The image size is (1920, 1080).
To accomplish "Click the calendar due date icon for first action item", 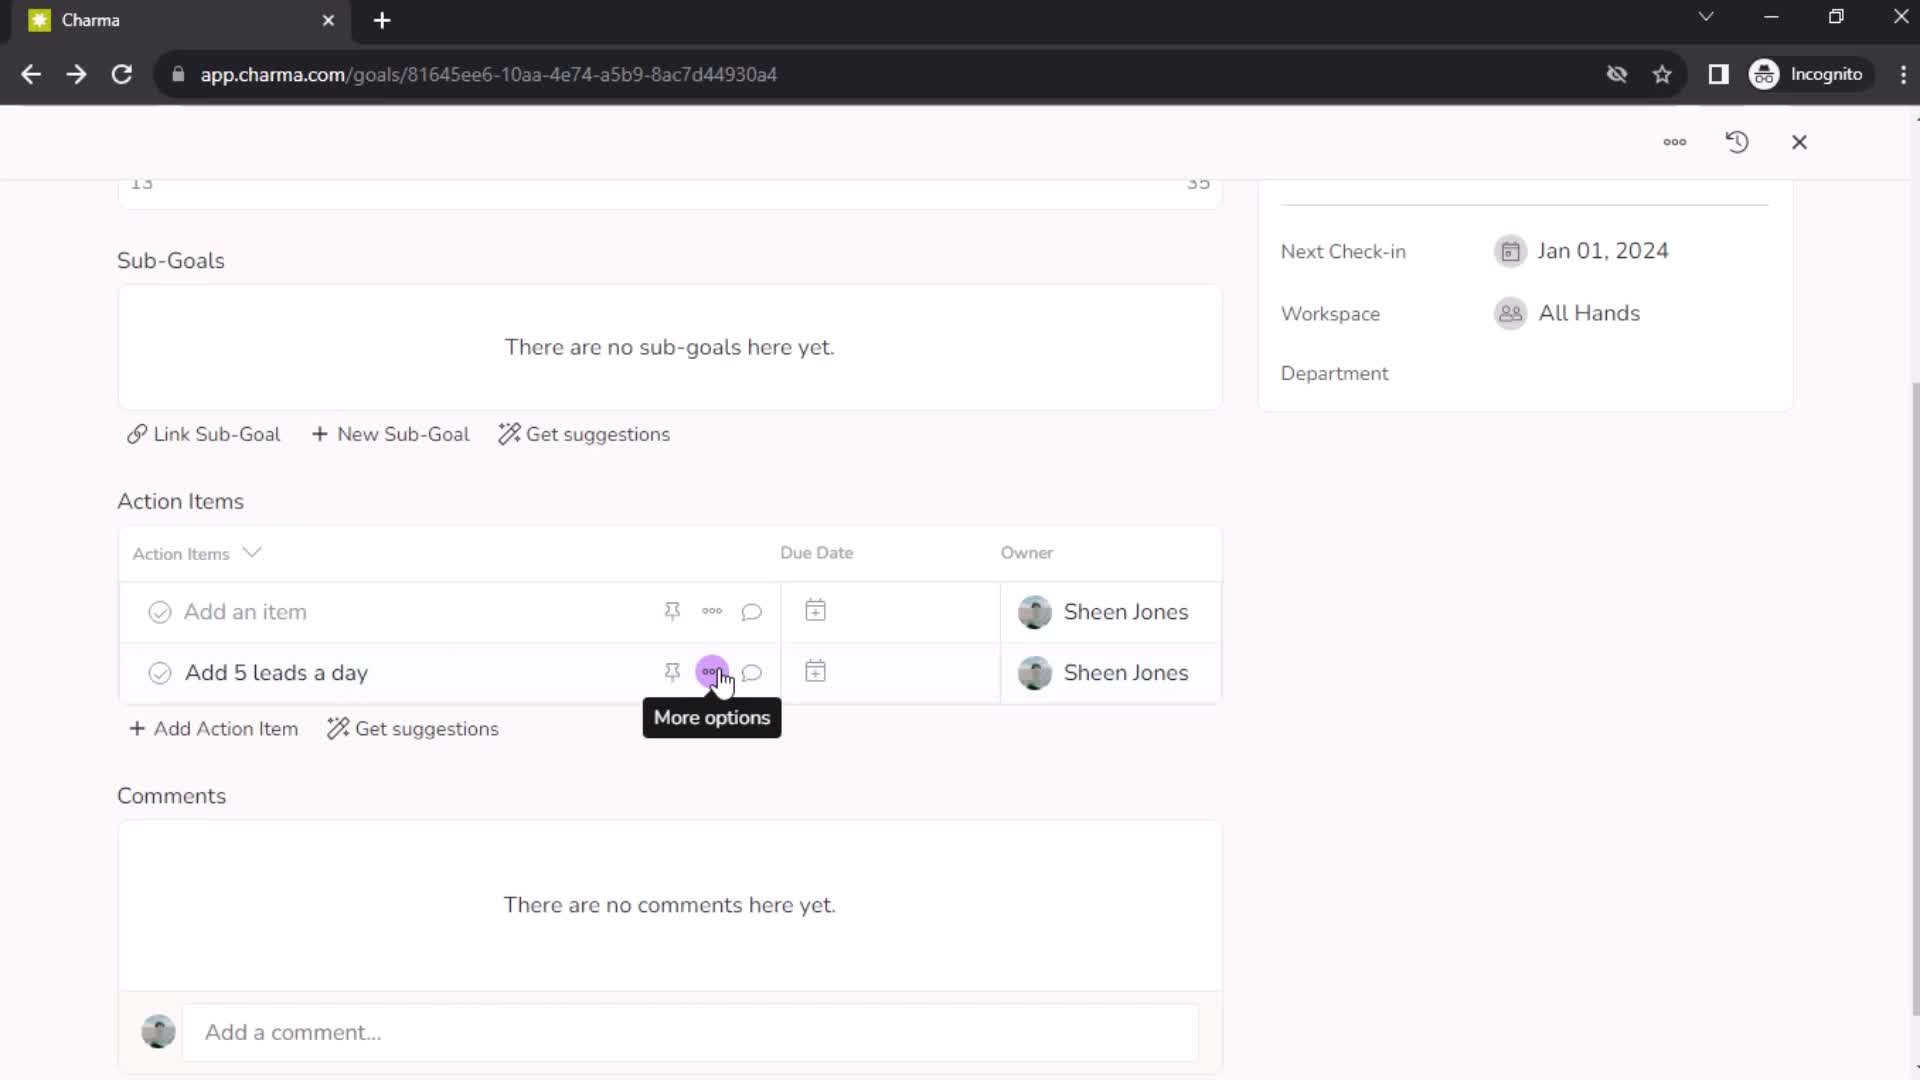I will pyautogui.click(x=816, y=611).
